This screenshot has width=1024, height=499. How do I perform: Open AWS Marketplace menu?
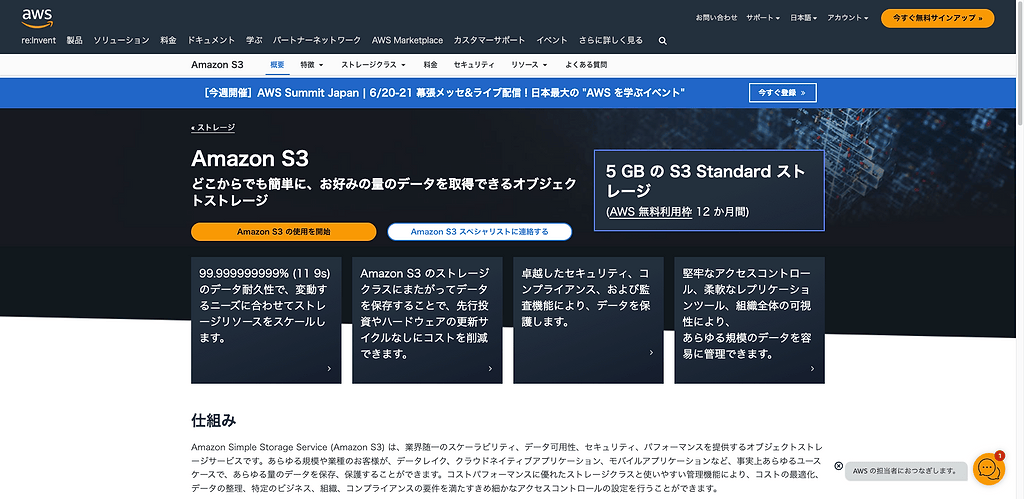pos(408,40)
